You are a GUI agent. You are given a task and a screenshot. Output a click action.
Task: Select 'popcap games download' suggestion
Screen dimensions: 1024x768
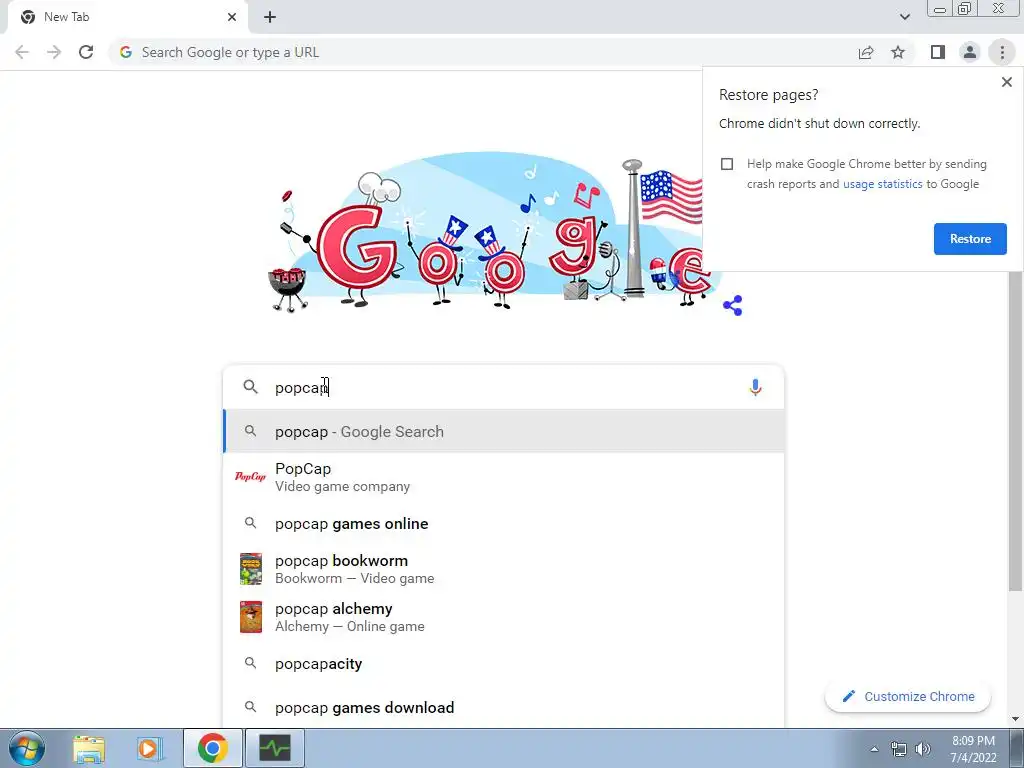point(503,707)
